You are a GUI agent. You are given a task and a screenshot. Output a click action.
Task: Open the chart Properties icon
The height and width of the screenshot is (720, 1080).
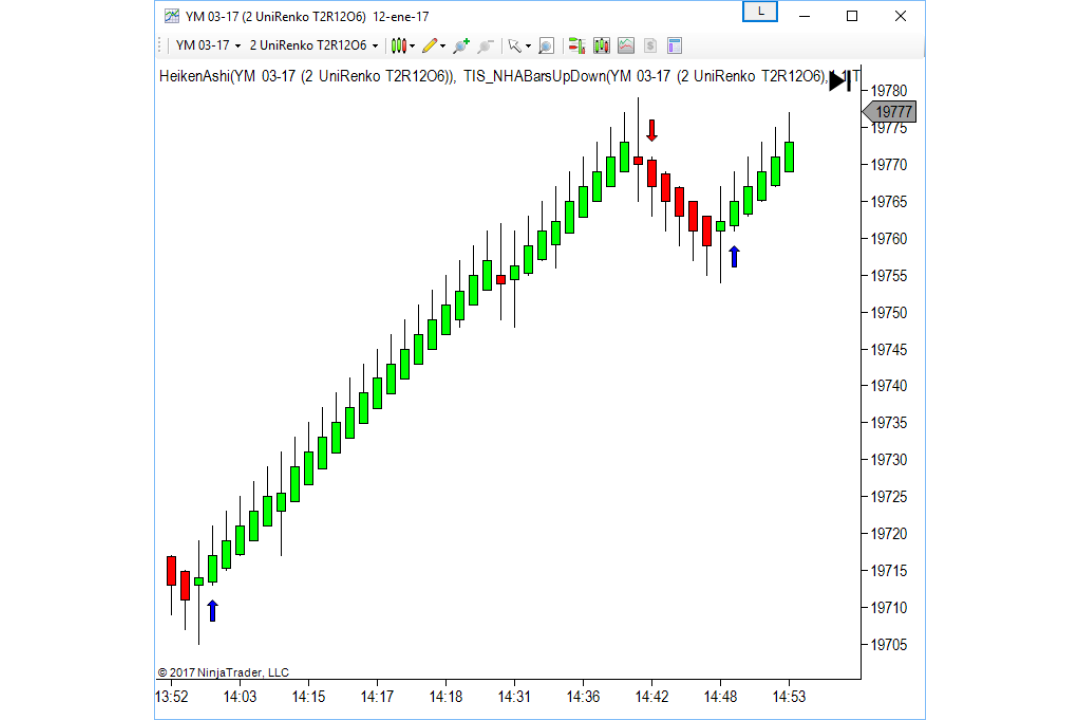[x=674, y=46]
